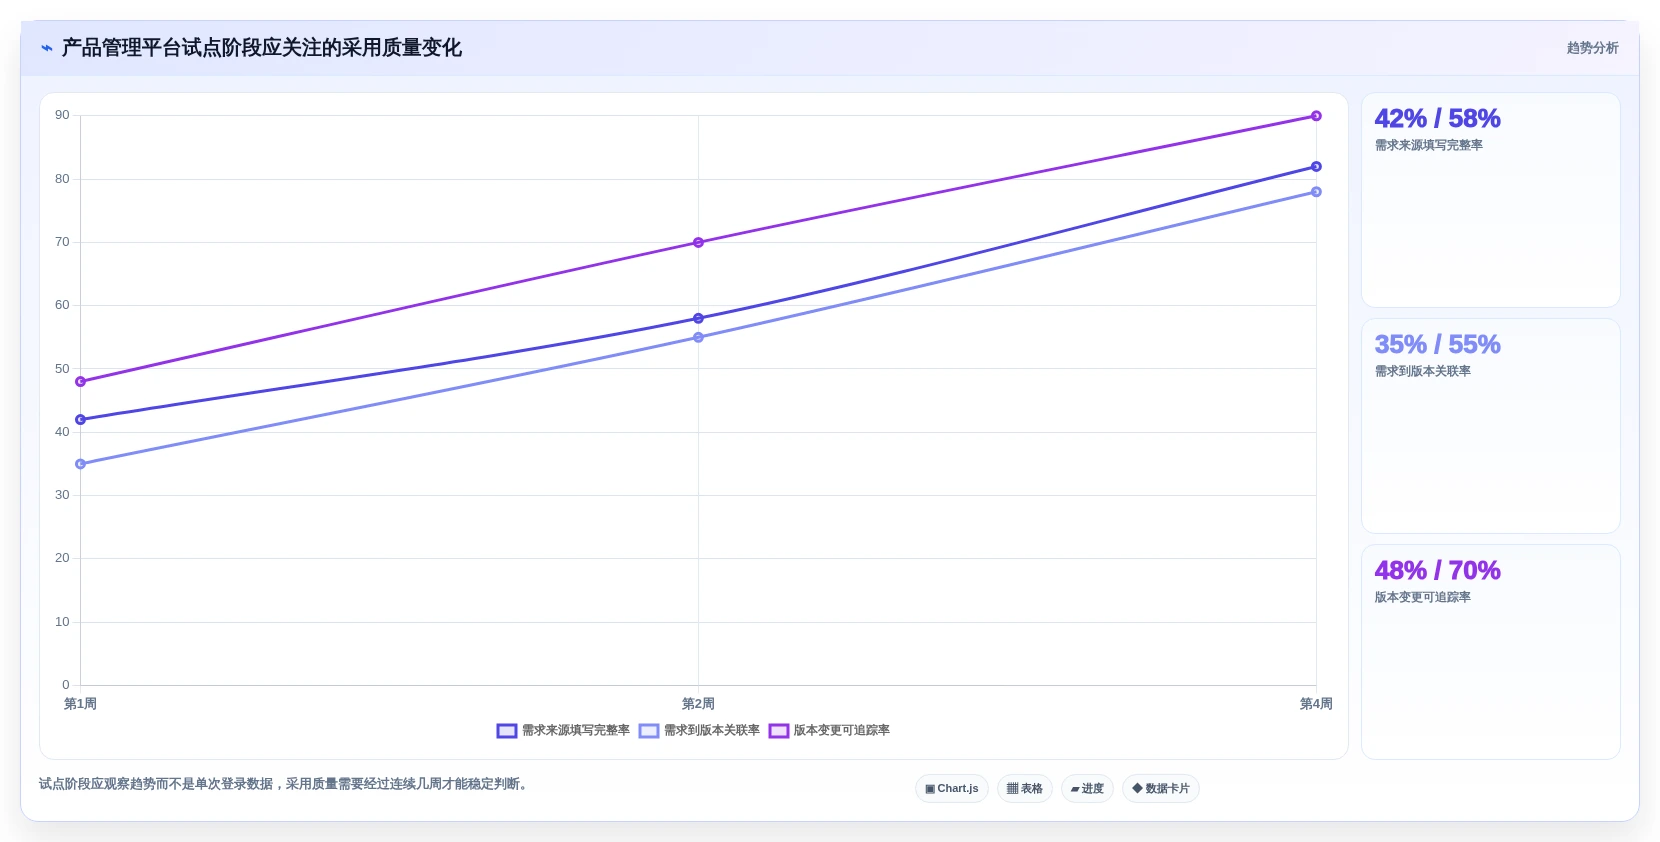Toggle the 需求来源填写完整率 legend swatch

(x=507, y=731)
